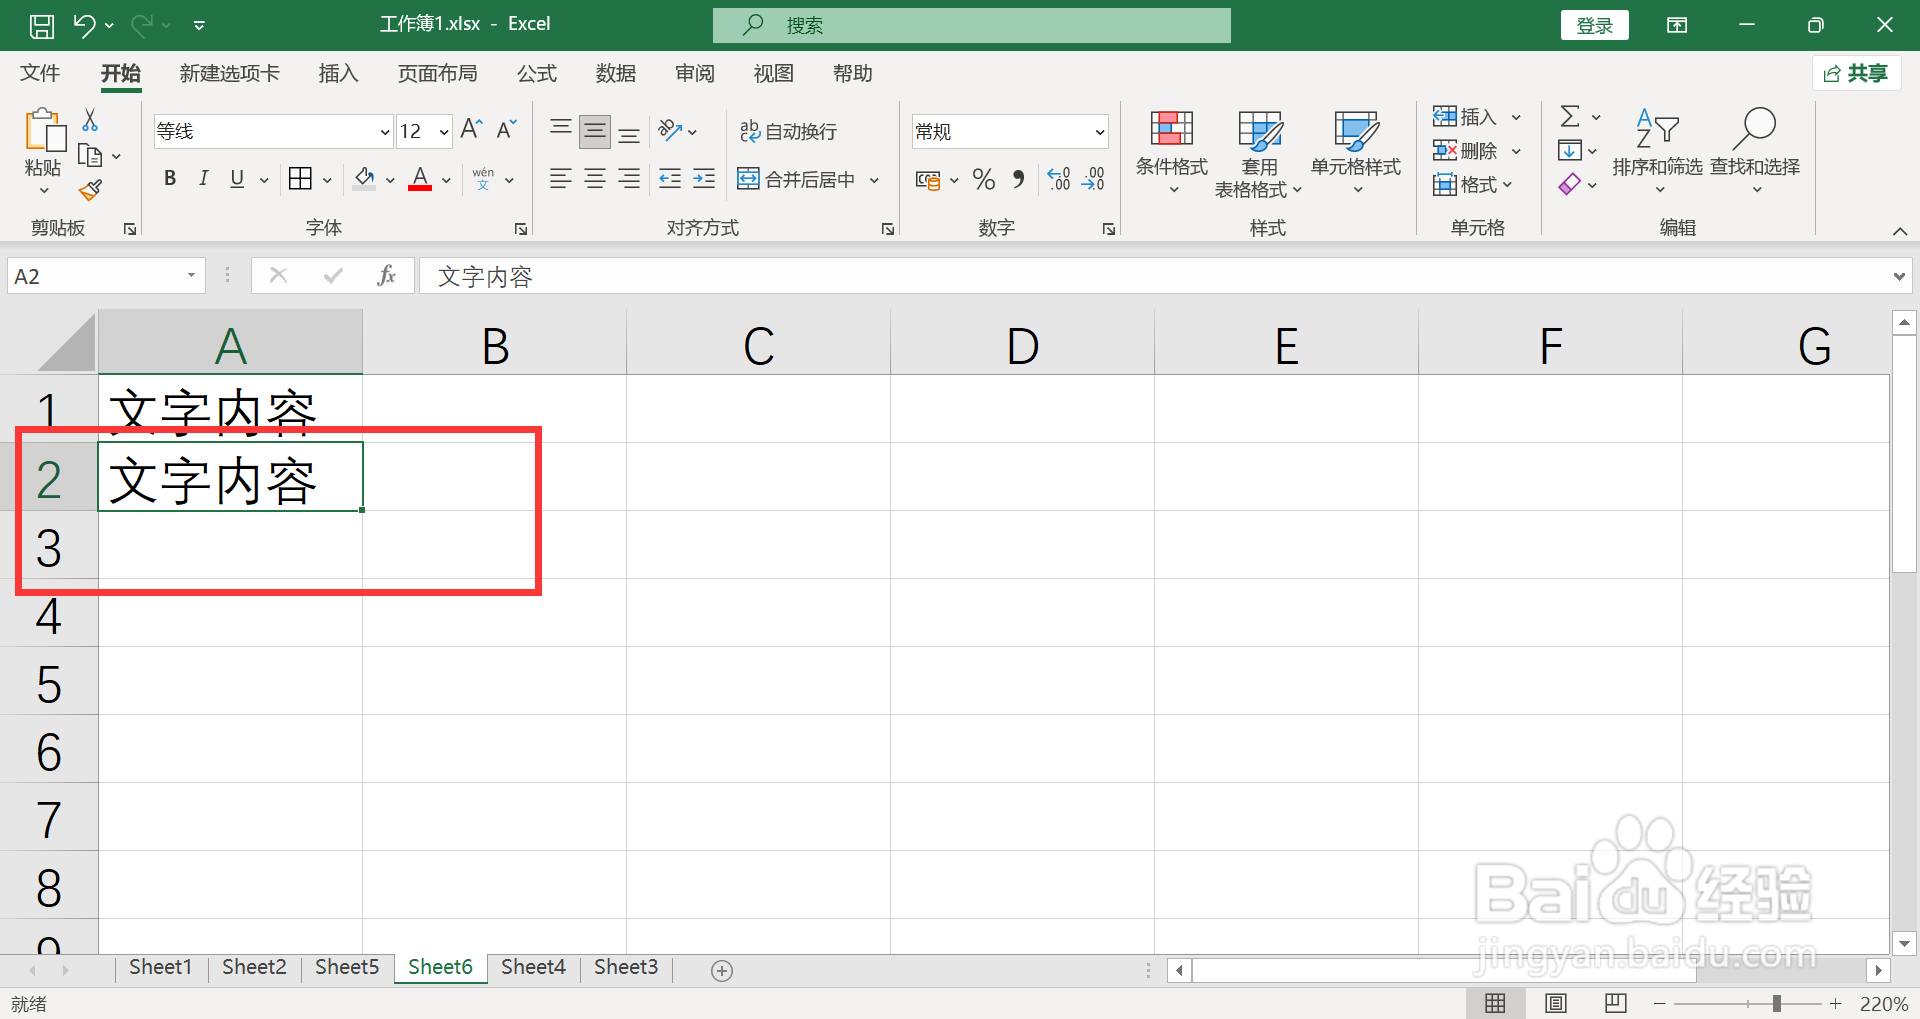
Task: Toggle Wrap Text (自动换行)
Action: coord(788,131)
